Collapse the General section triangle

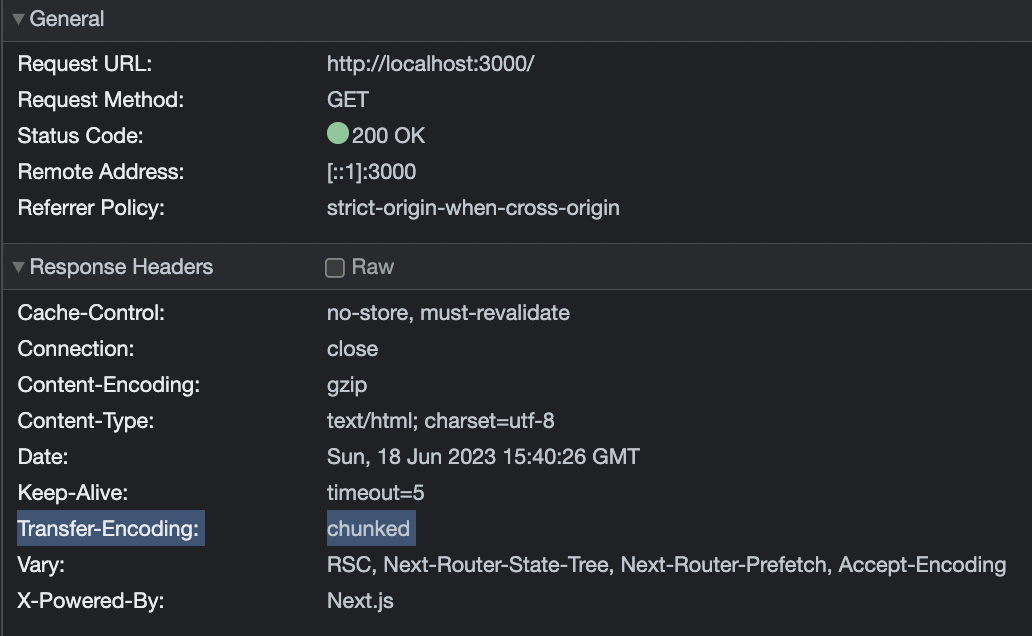click(18, 19)
